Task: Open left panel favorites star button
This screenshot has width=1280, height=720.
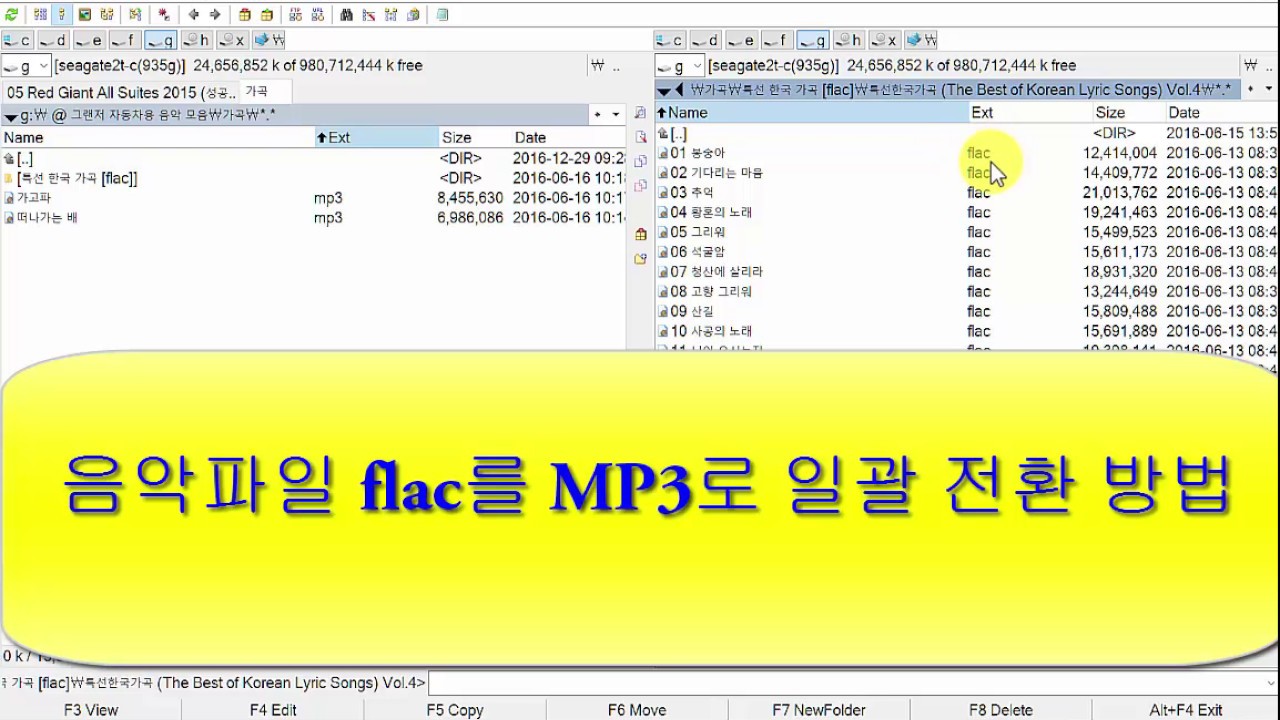Action: (597, 115)
